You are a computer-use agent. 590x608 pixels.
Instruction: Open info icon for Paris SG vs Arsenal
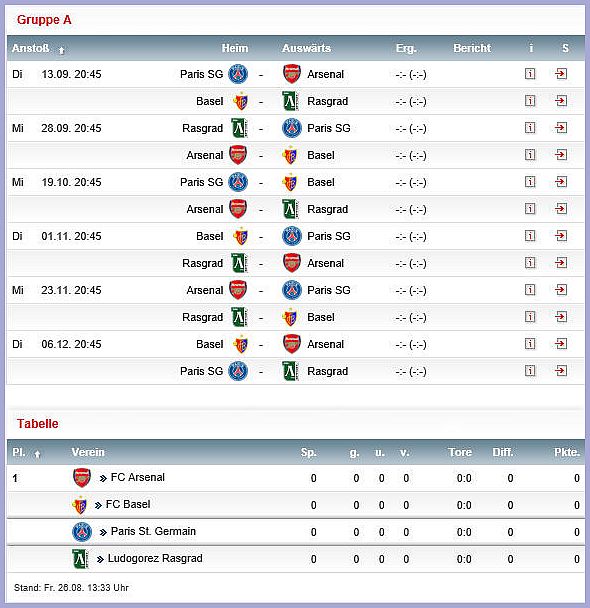(x=530, y=74)
